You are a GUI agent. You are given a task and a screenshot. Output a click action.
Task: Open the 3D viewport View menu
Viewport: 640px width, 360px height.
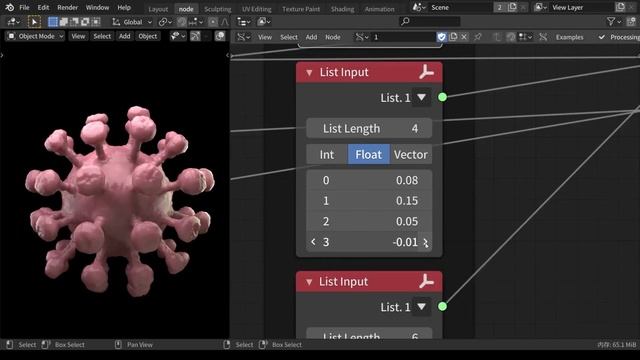pos(78,36)
